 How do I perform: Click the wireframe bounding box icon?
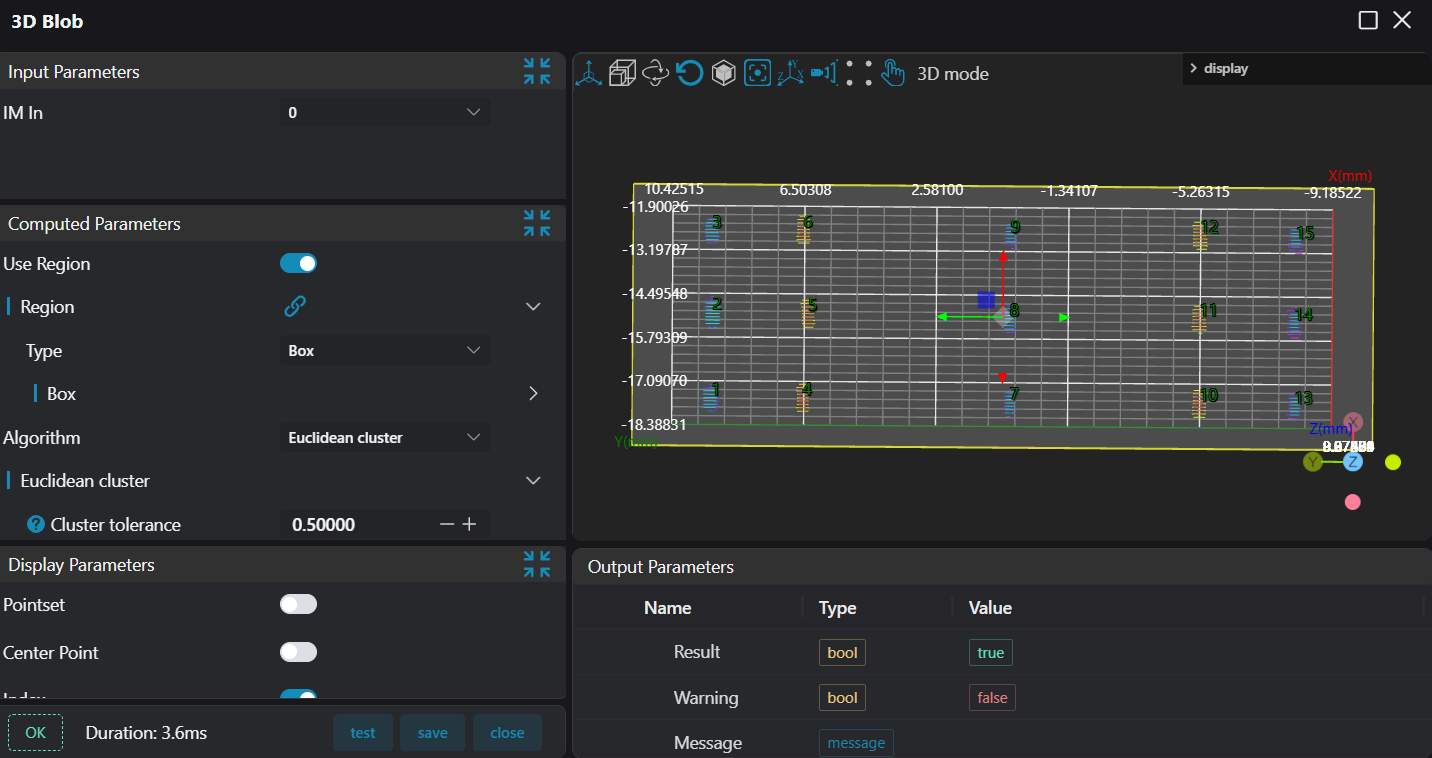pyautogui.click(x=622, y=73)
